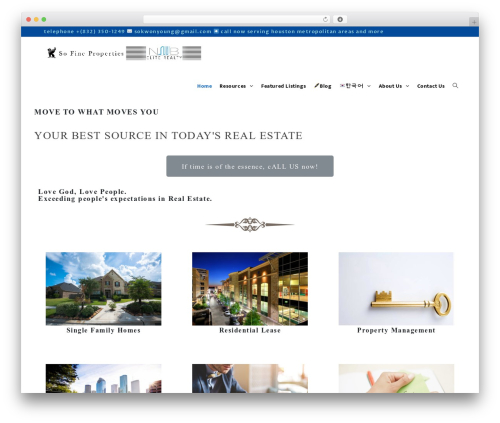Open the night-time apartment building thumbnail

click(250, 289)
